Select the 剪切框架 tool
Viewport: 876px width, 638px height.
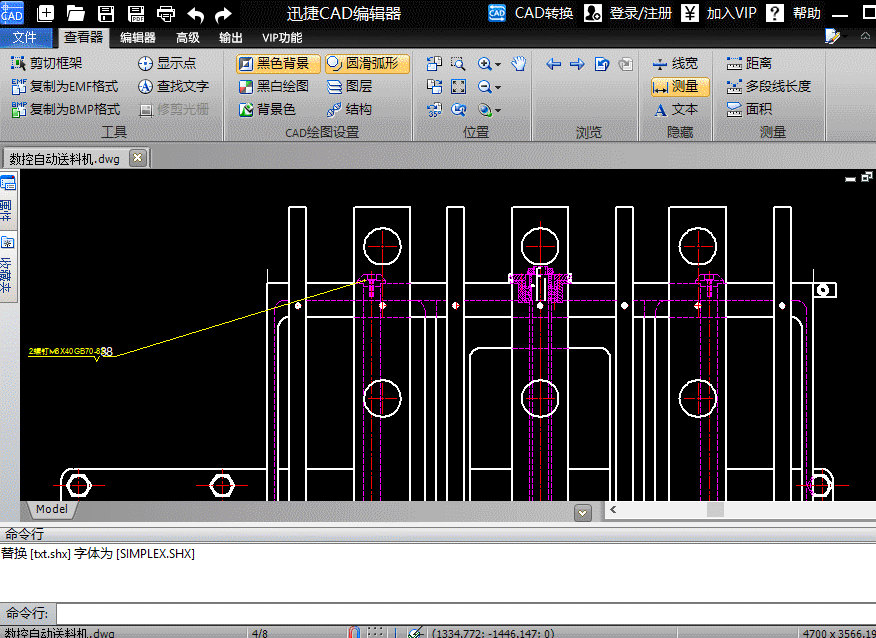[x=46, y=63]
